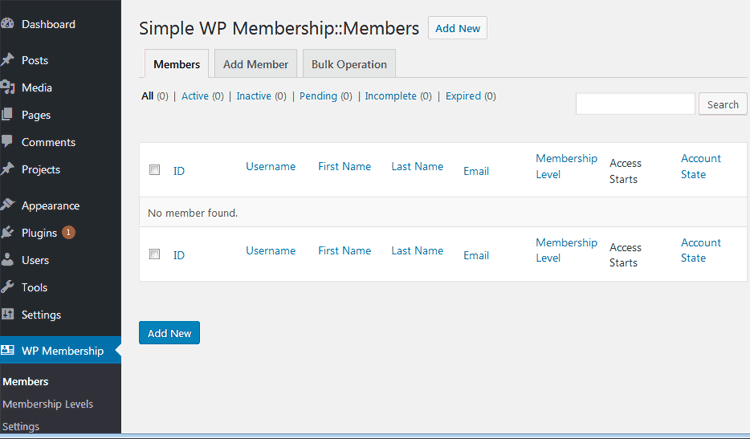Sort by First Name in table header

click(344, 166)
